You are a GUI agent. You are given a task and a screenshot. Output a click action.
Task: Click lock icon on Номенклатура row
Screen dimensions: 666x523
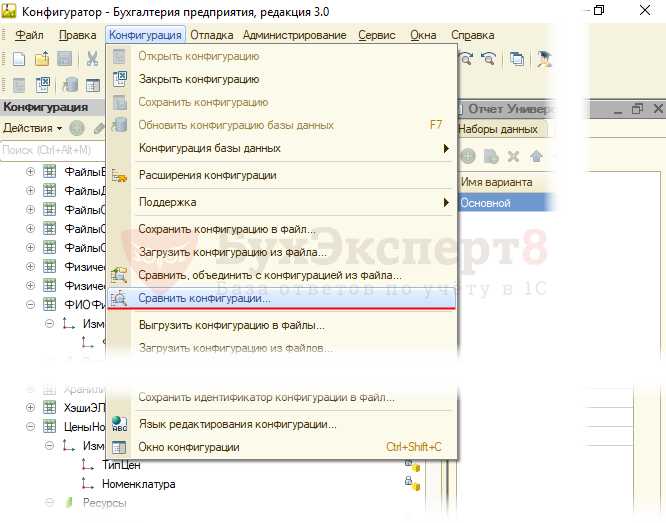pos(412,483)
